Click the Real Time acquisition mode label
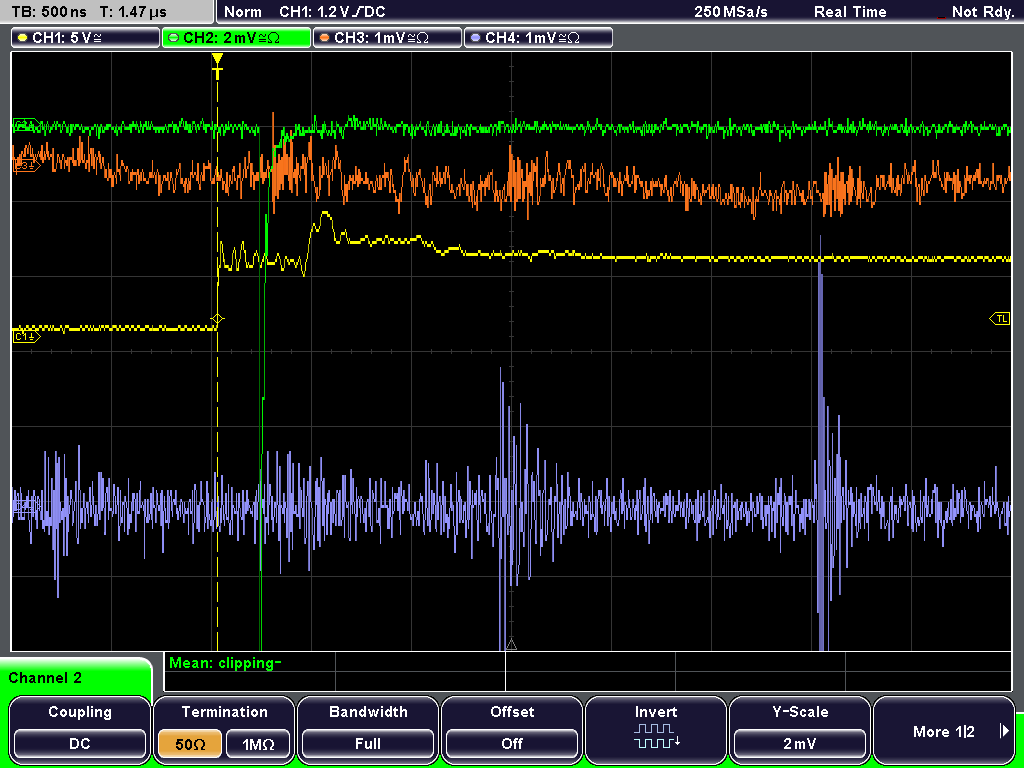 (x=850, y=12)
